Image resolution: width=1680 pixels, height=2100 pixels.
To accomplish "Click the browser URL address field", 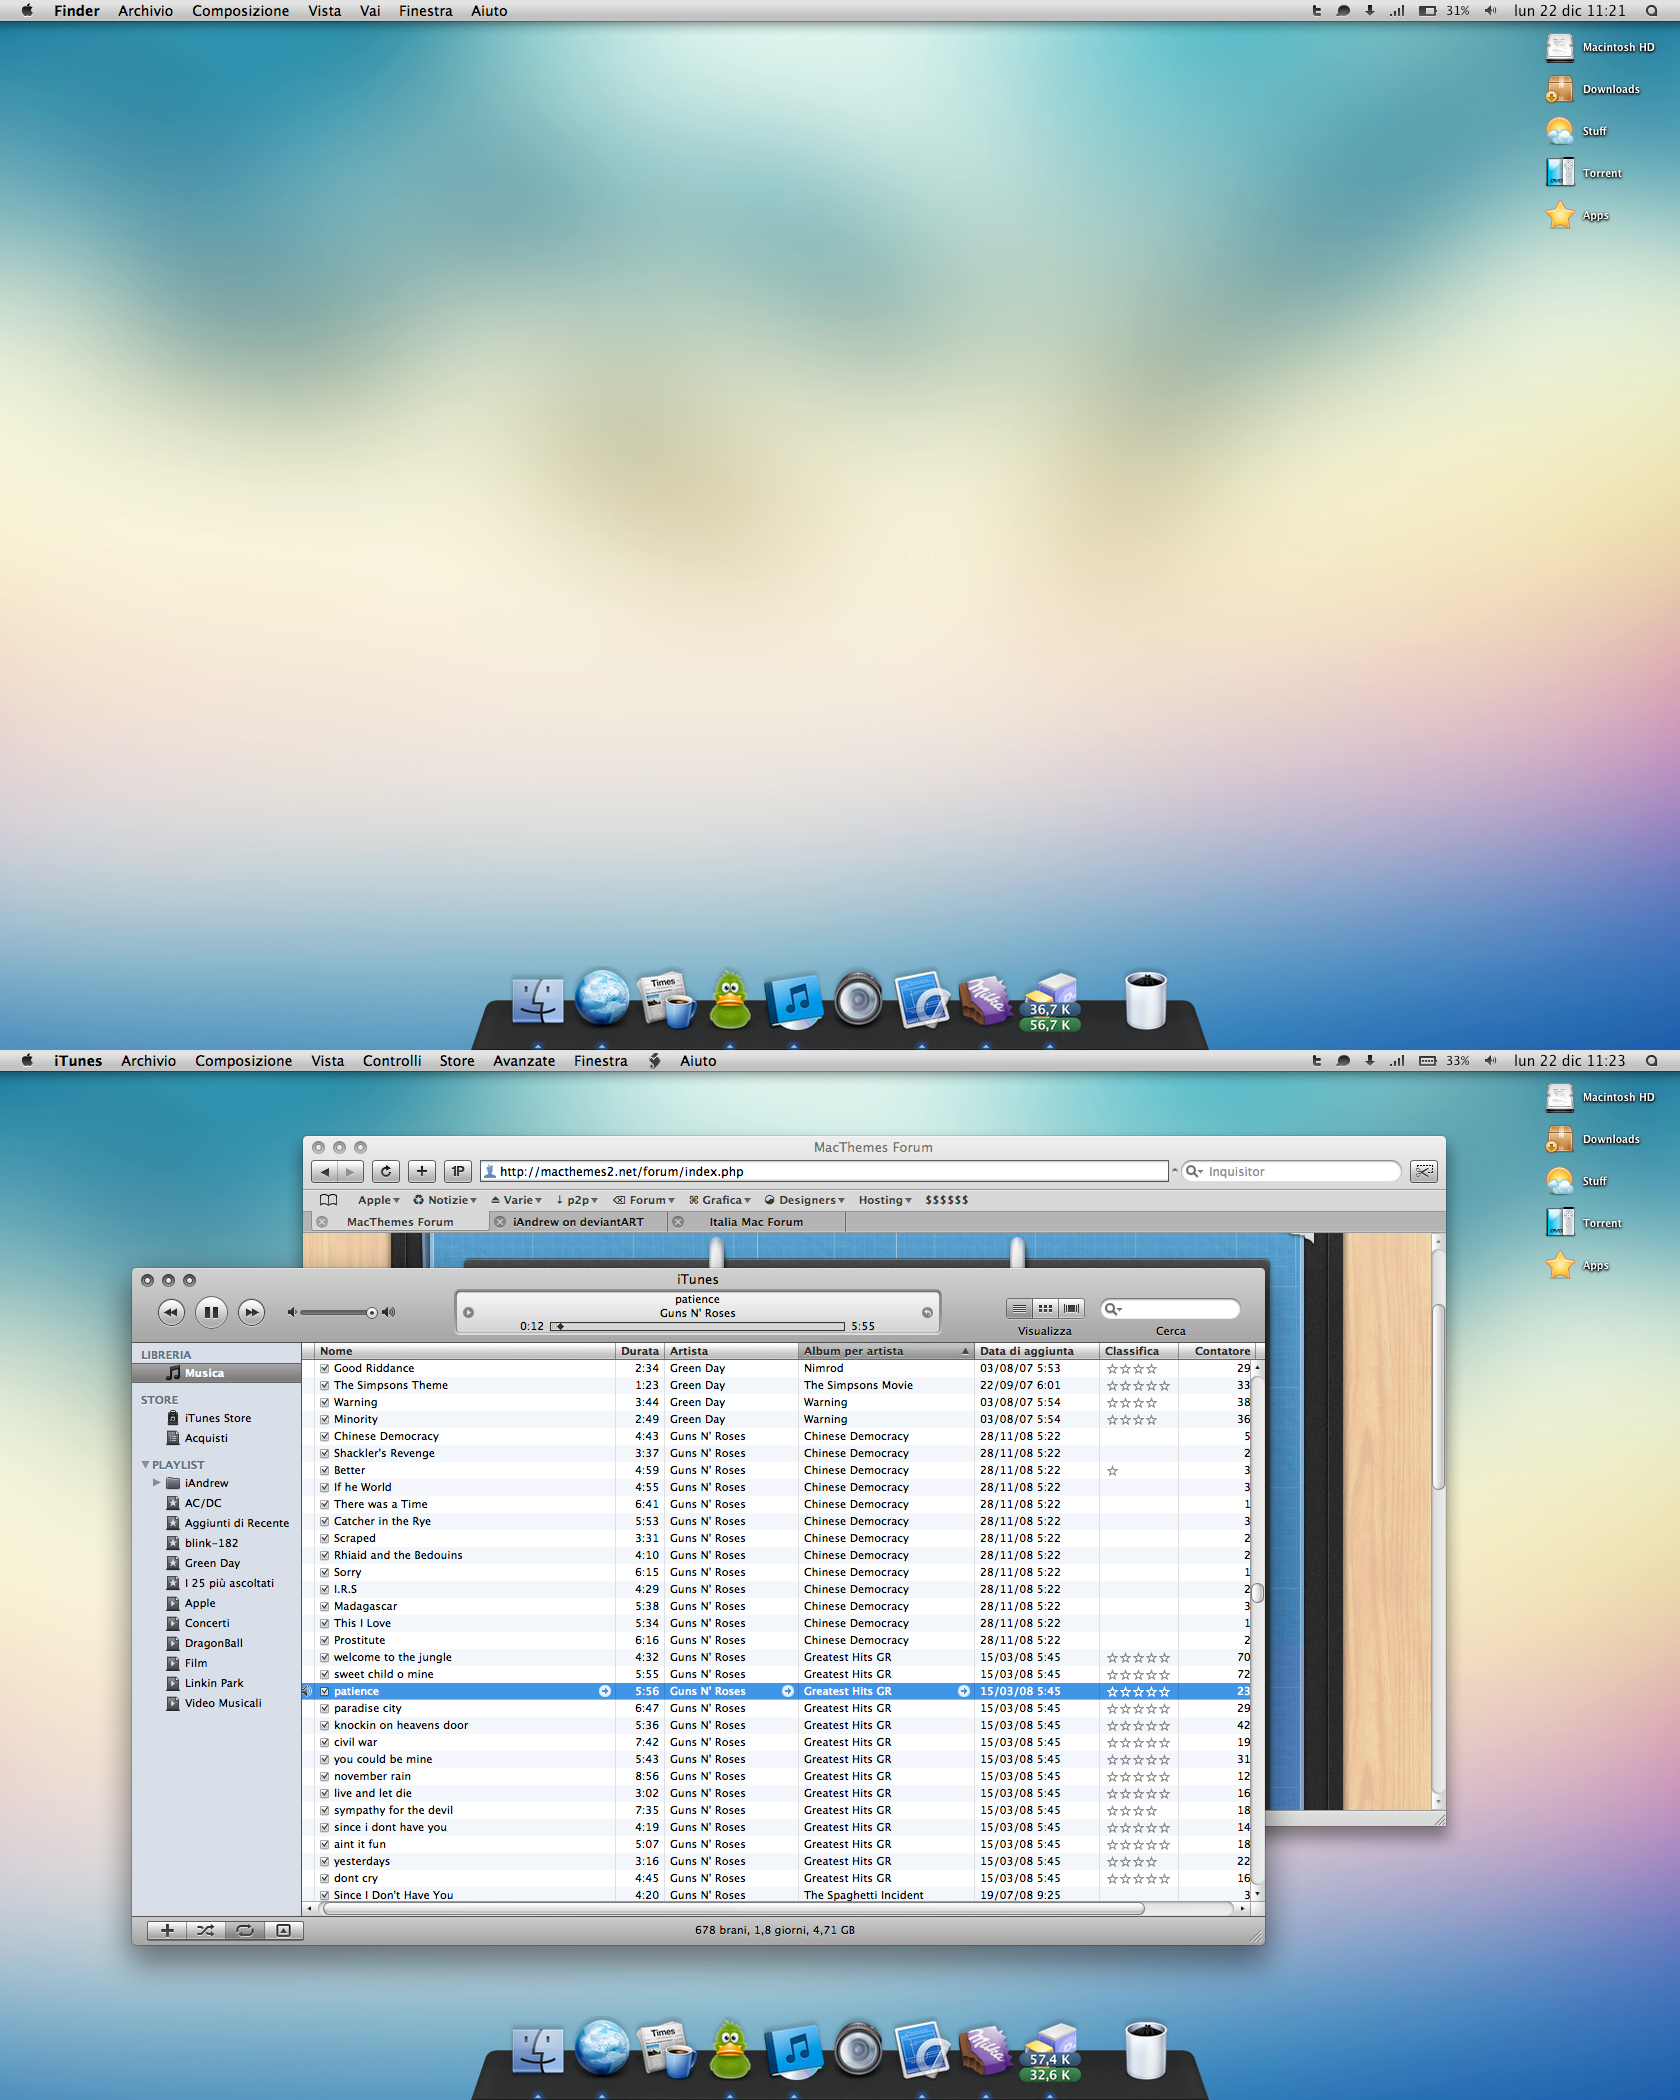I will coord(824,1171).
